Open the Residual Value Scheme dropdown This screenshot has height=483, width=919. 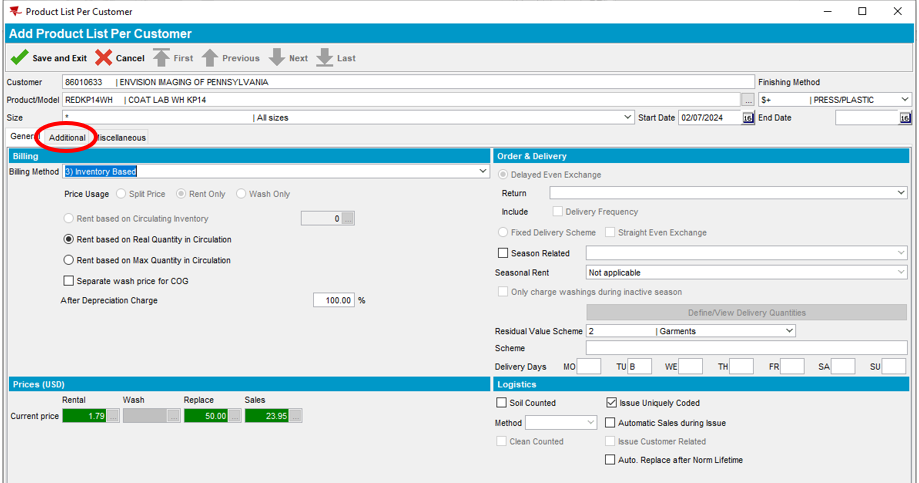[x=789, y=331]
